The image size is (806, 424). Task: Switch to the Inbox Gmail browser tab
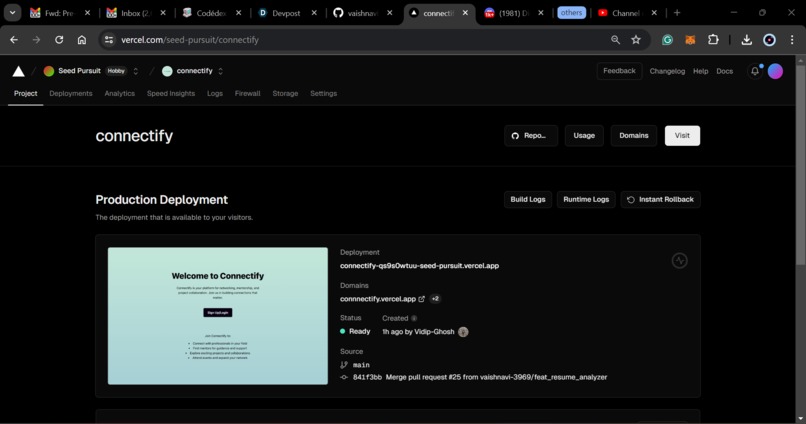click(x=136, y=13)
